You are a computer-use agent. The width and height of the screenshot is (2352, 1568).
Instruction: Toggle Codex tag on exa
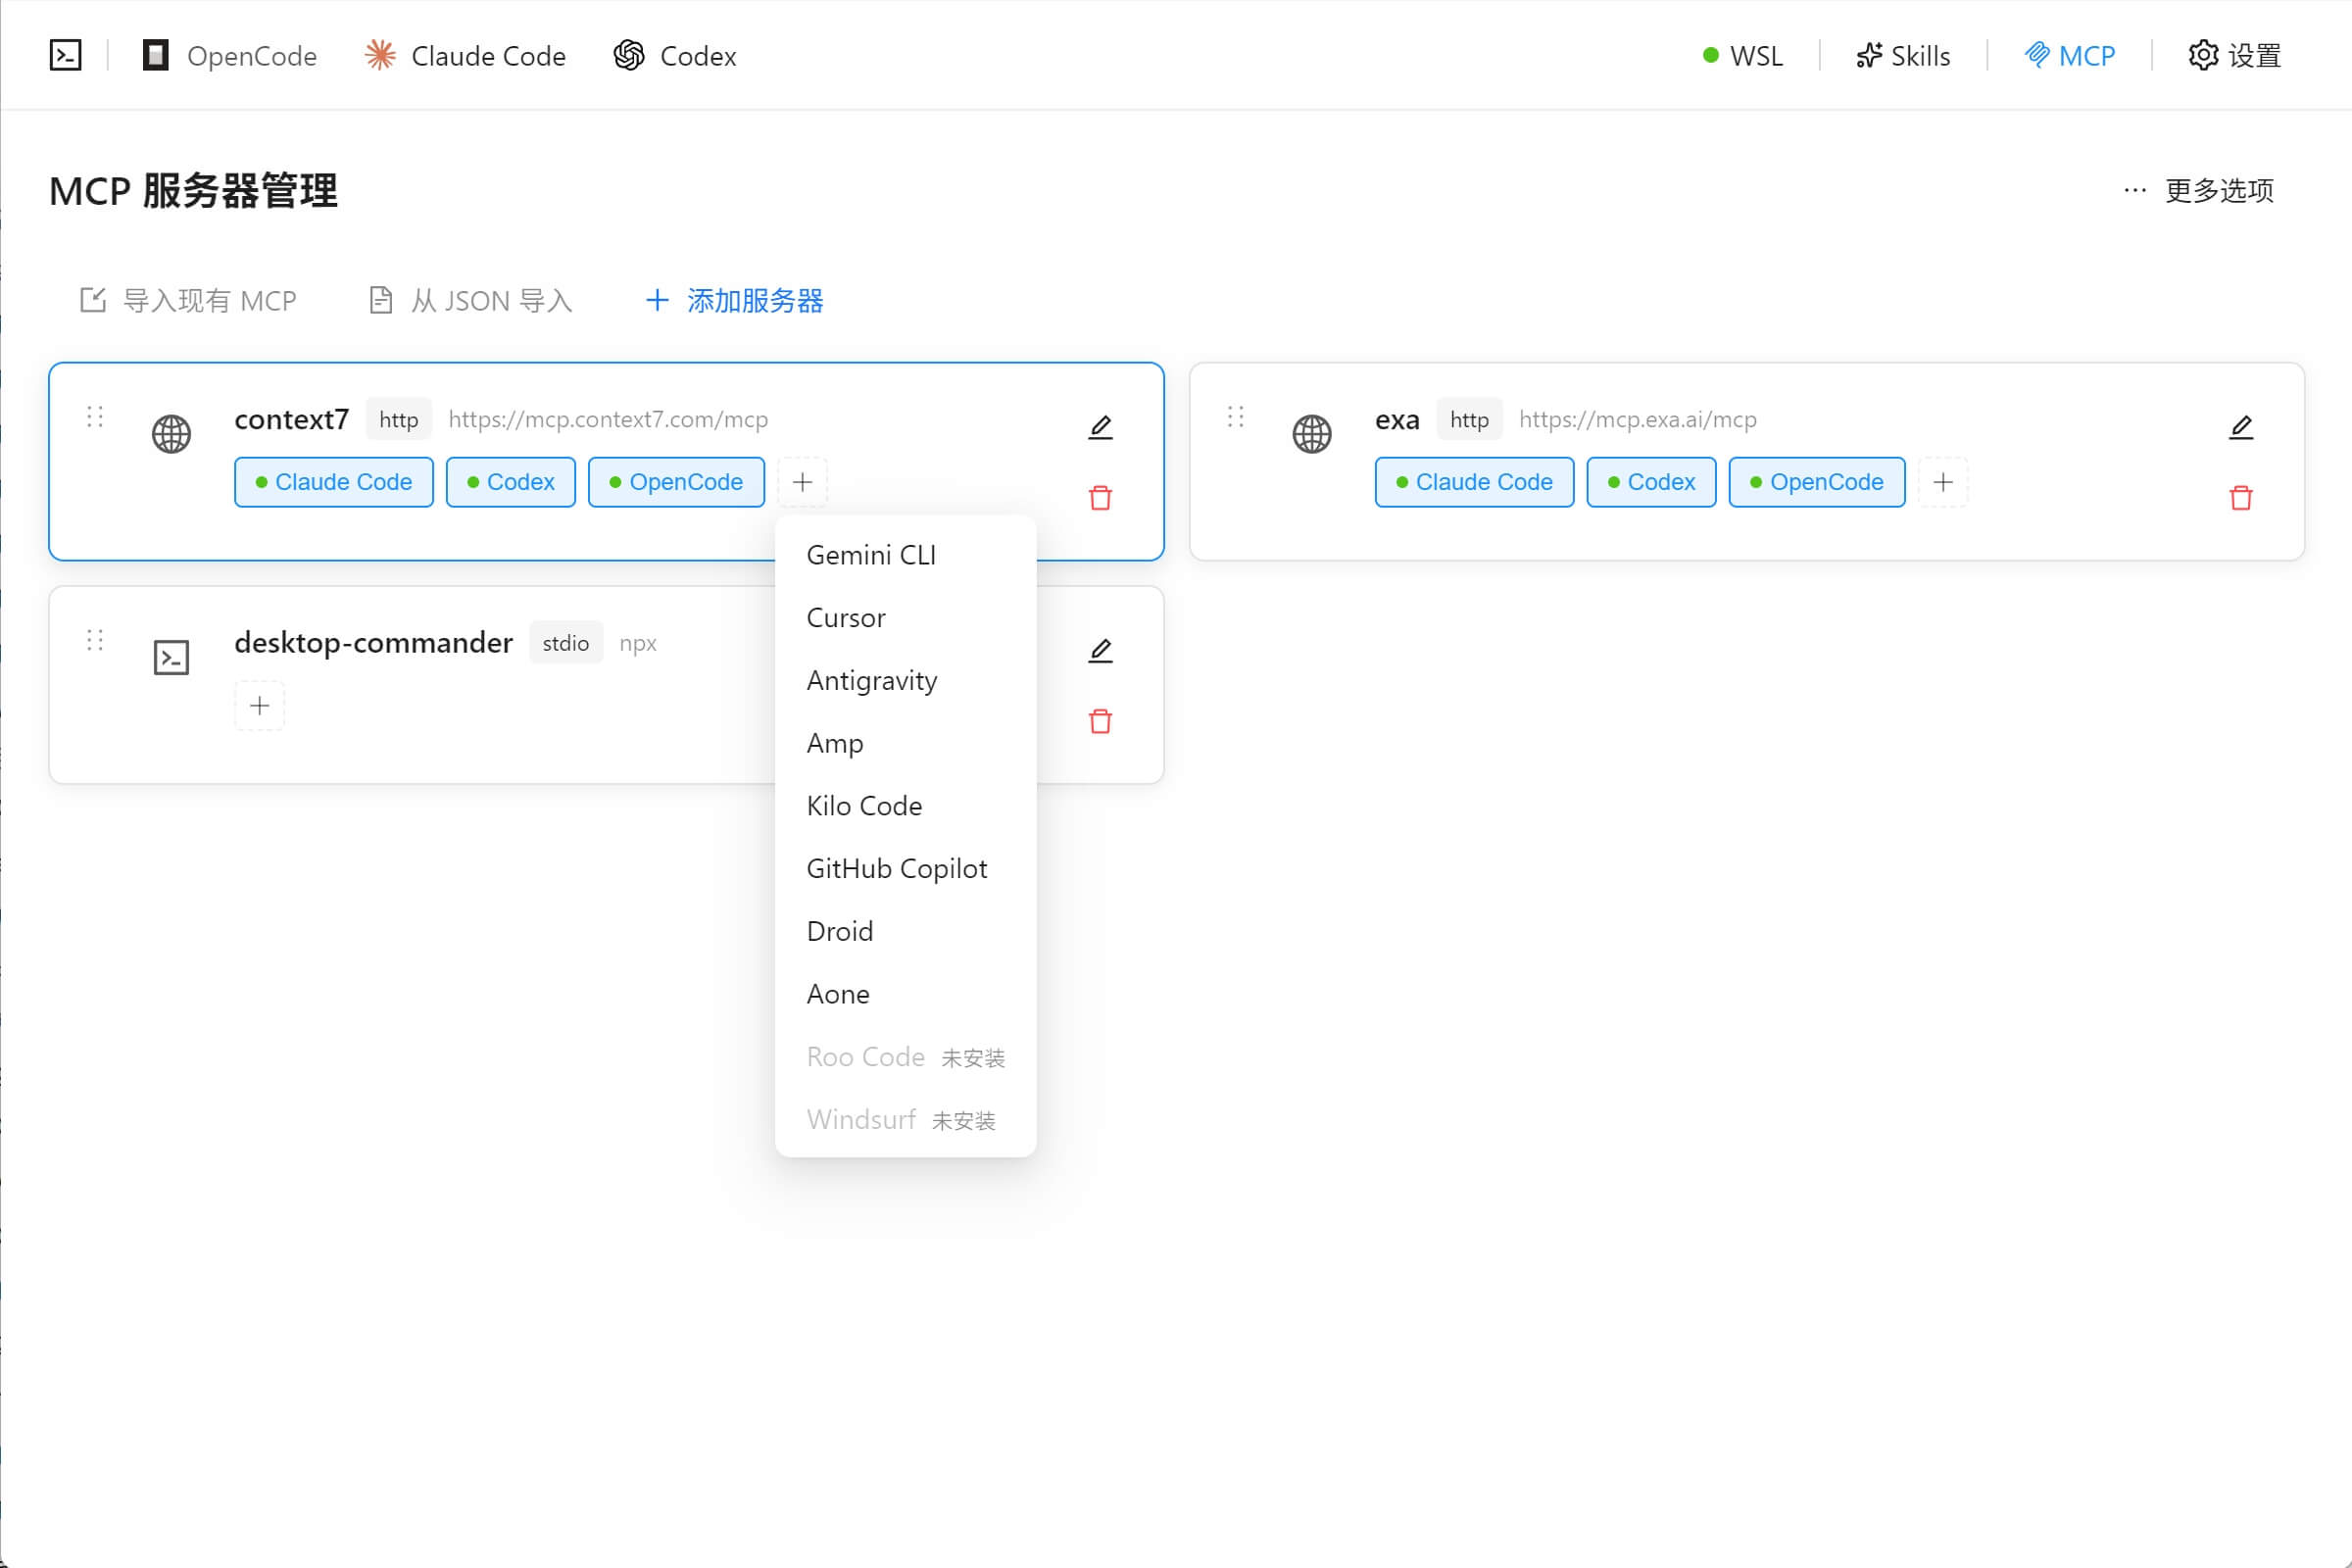(1652, 482)
